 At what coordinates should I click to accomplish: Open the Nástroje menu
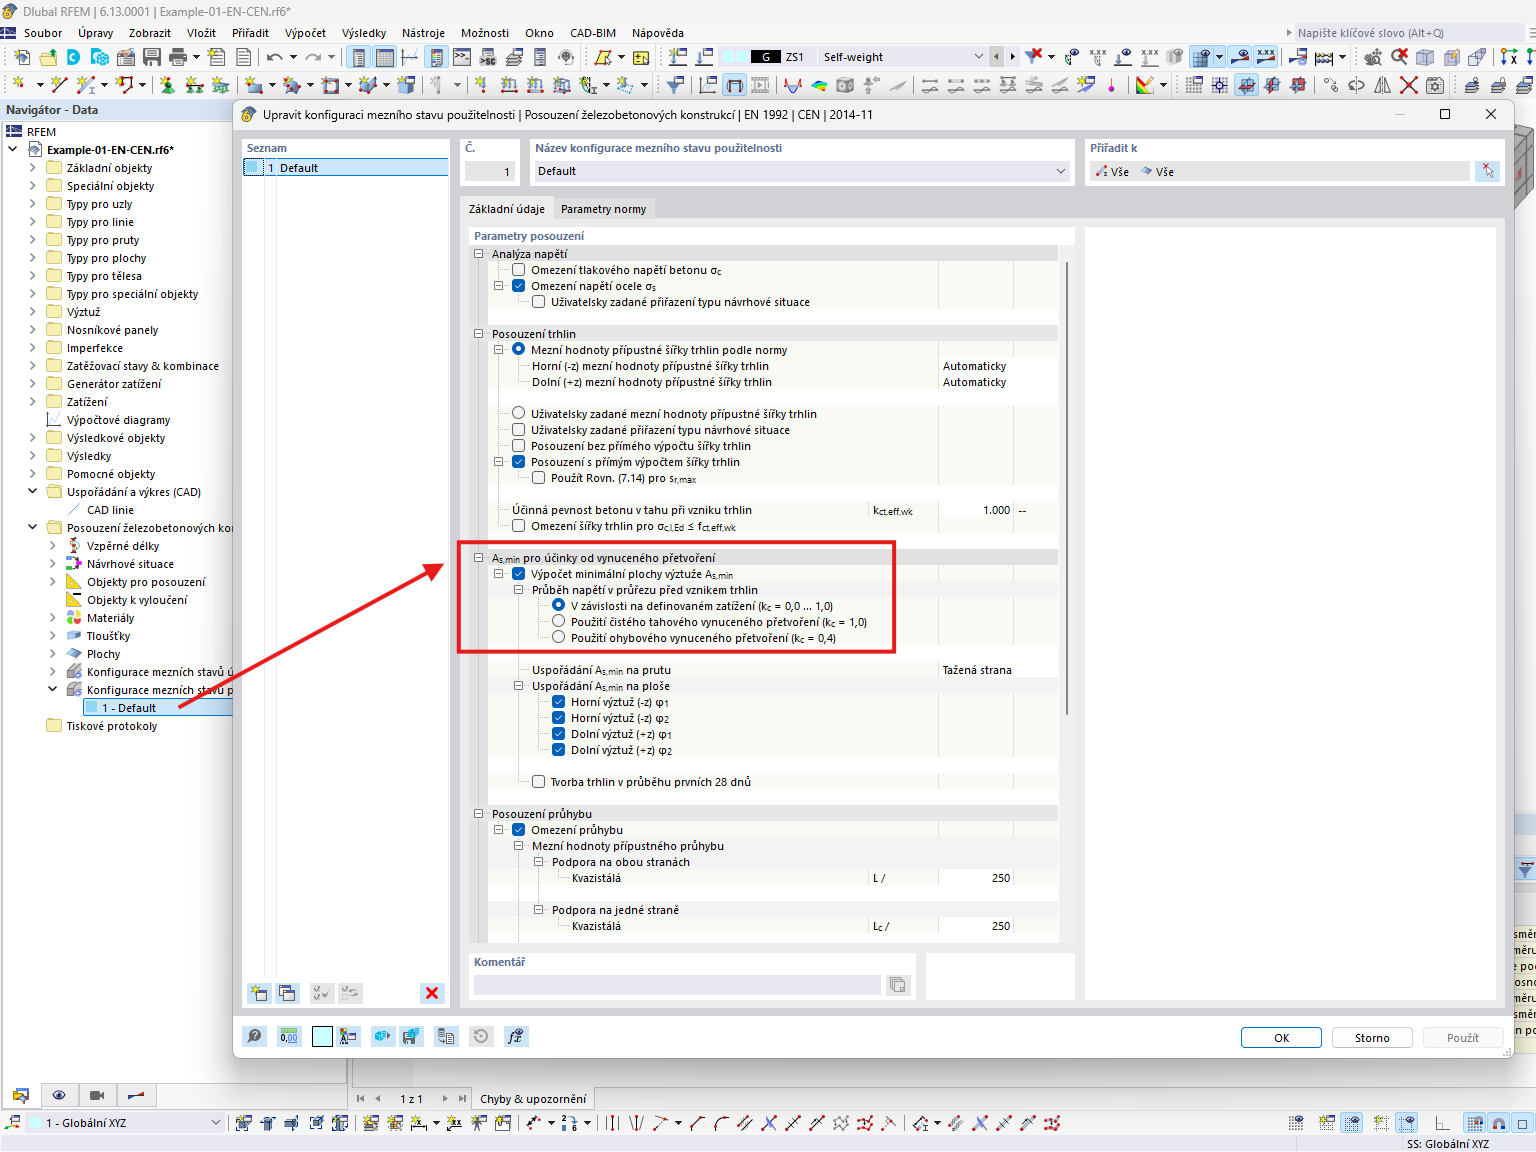(x=423, y=33)
